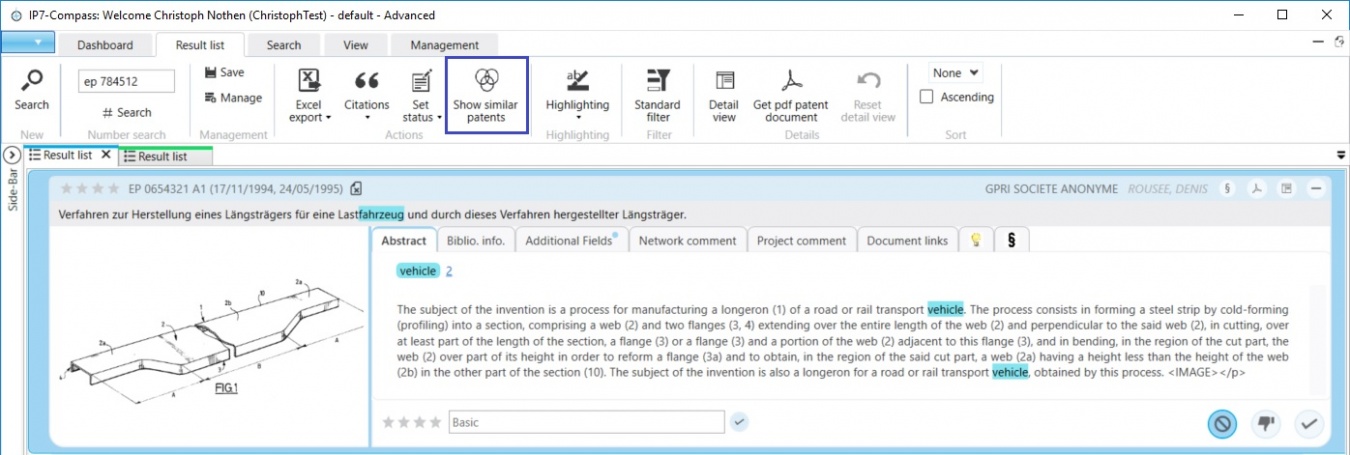
Task: Open the Biblio. info. tab
Action: point(476,240)
